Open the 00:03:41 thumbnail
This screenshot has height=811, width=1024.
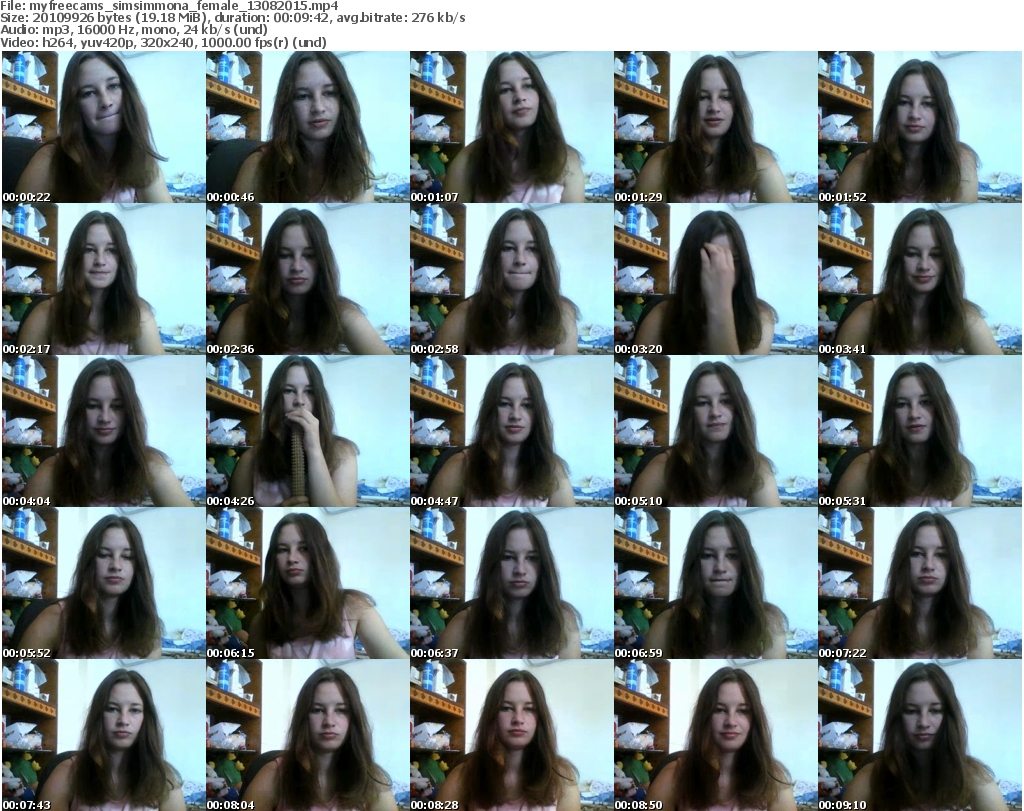pyautogui.click(x=920, y=279)
